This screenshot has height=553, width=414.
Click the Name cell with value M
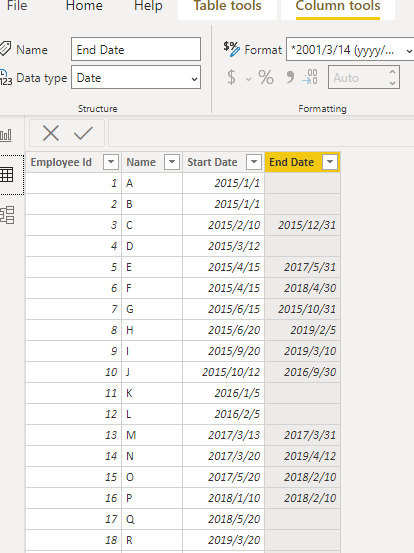click(152, 435)
